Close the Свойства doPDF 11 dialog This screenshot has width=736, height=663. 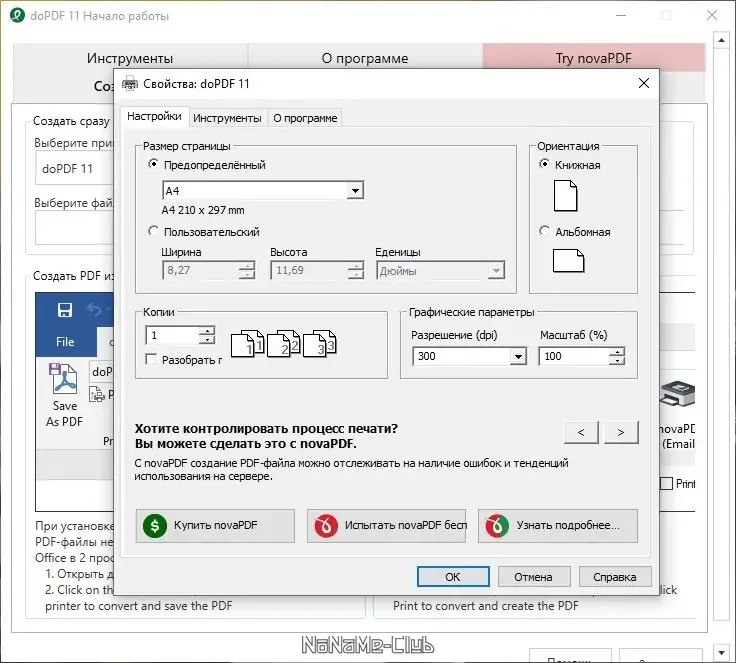pyautogui.click(x=644, y=83)
